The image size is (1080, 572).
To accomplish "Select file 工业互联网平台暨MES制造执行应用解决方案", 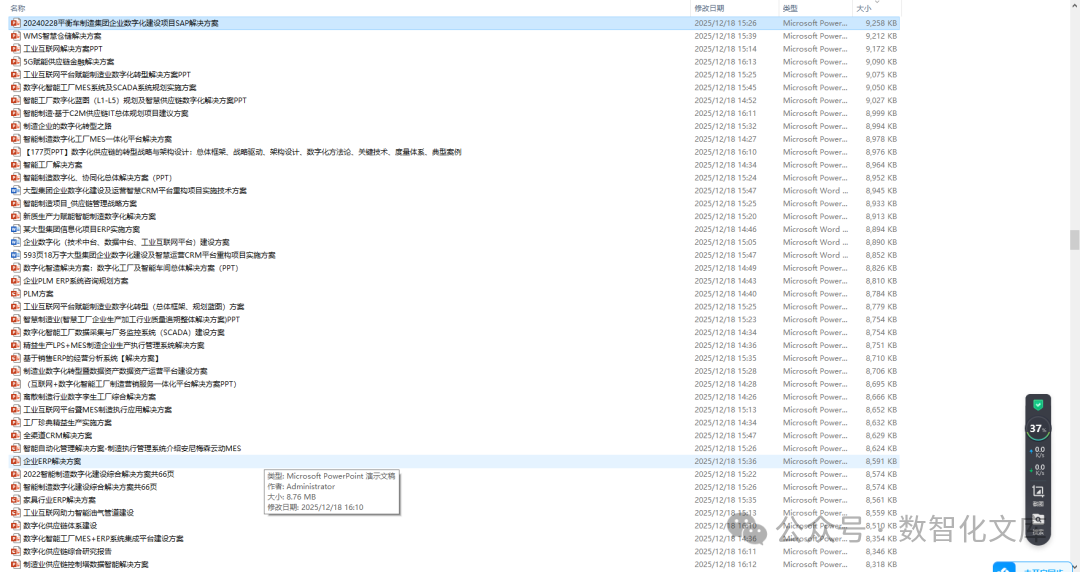I will (x=97, y=409).
